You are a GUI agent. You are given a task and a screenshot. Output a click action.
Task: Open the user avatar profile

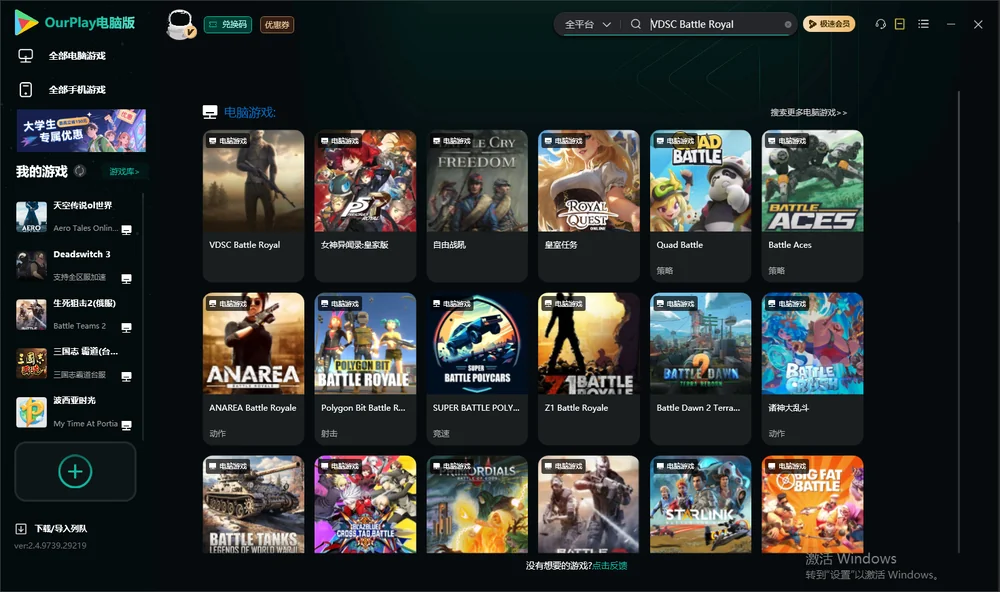pyautogui.click(x=180, y=24)
